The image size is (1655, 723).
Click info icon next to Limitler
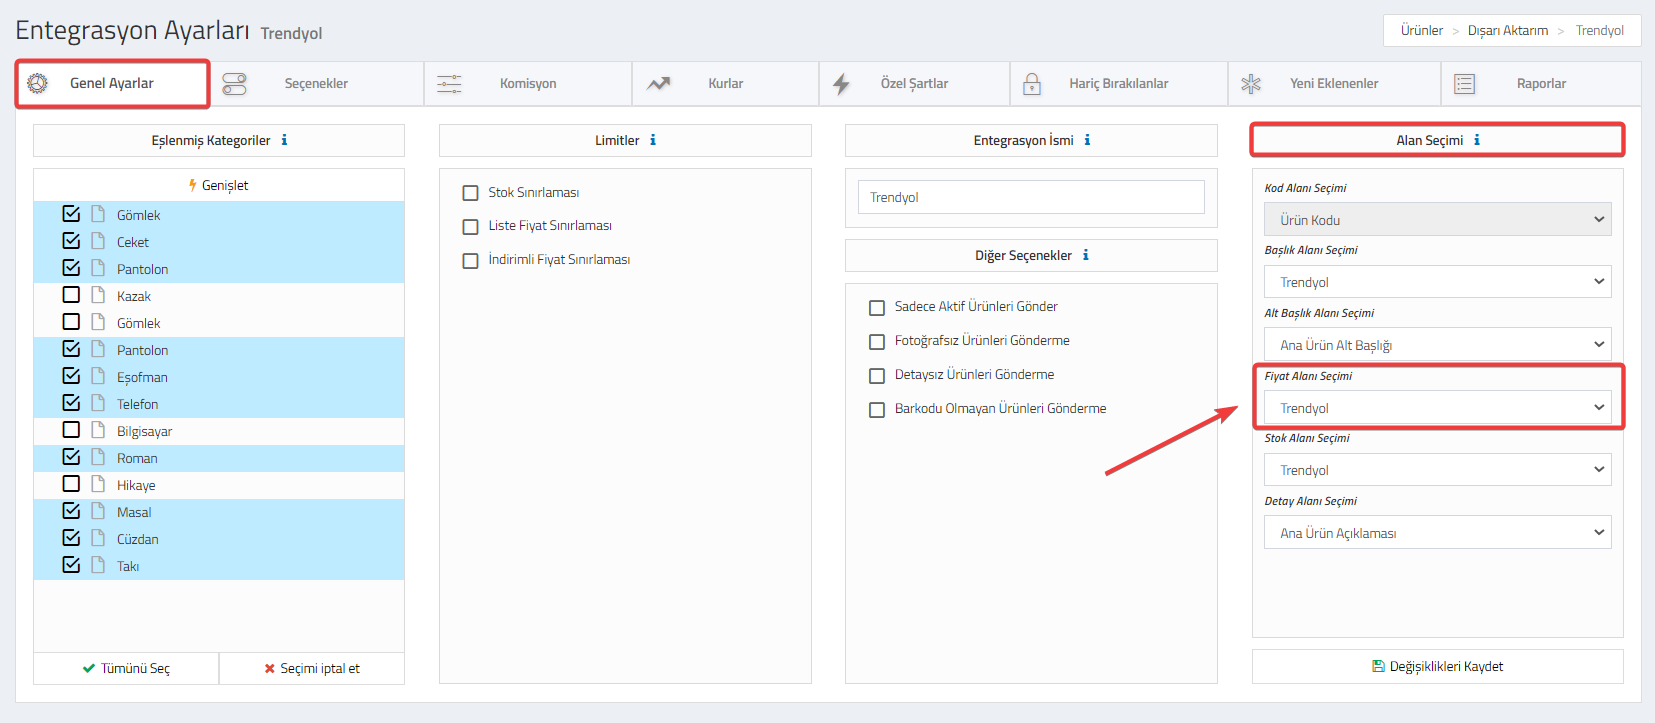click(x=653, y=140)
